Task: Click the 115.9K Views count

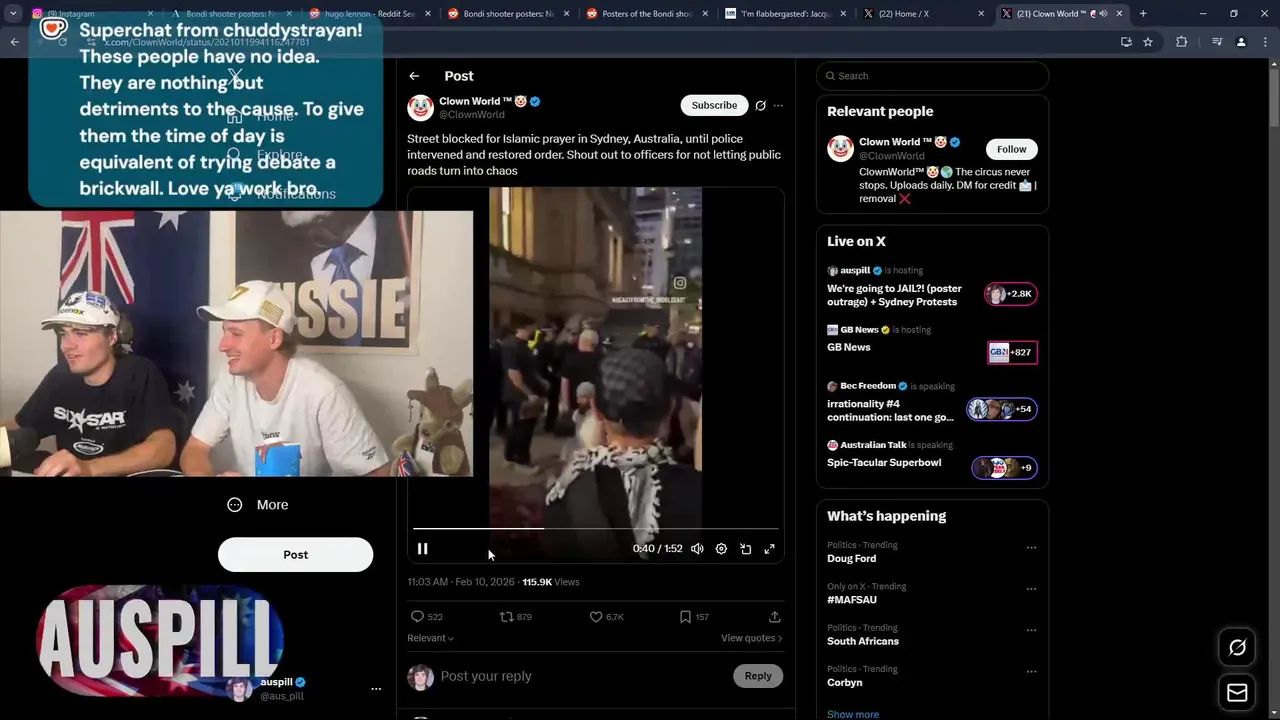Action: [x=551, y=582]
